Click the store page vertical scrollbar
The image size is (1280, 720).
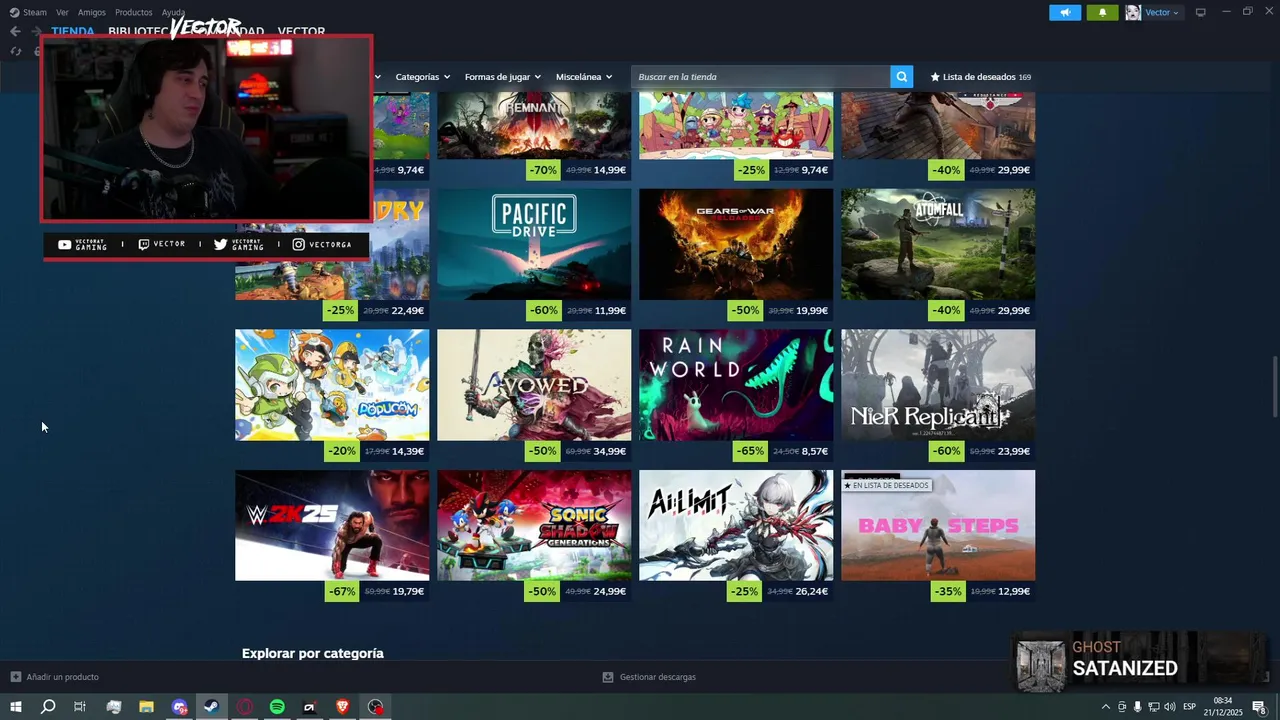[1274, 387]
